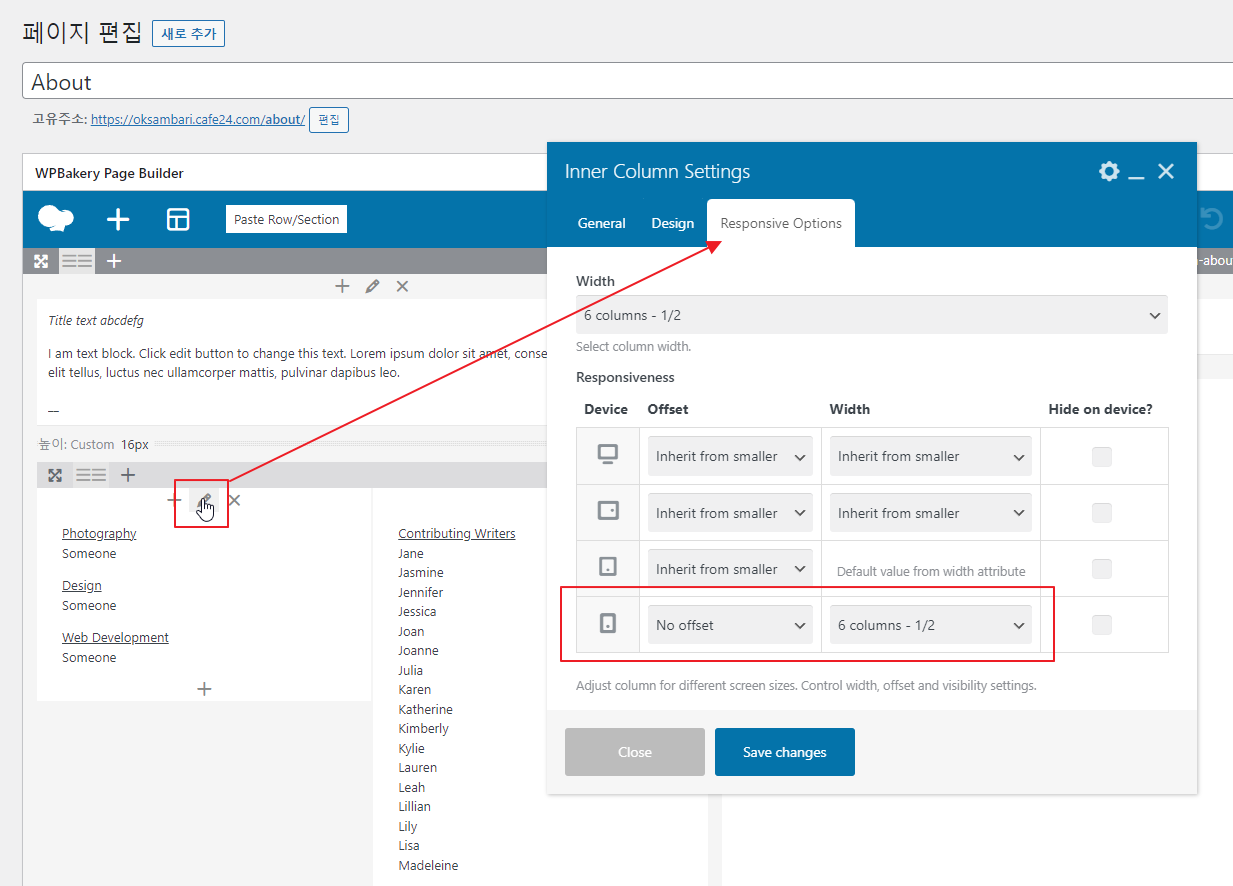Switch to the General tab
The image size is (1233, 886).
coord(602,223)
